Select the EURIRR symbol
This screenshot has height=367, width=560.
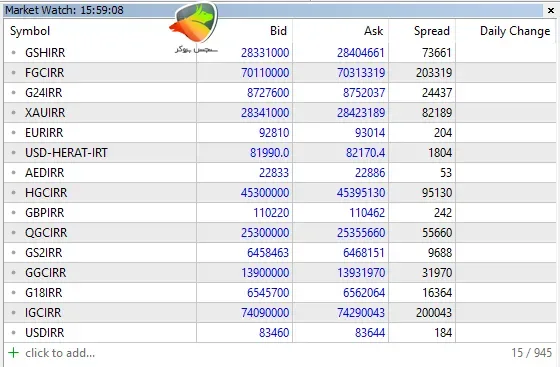coord(44,133)
